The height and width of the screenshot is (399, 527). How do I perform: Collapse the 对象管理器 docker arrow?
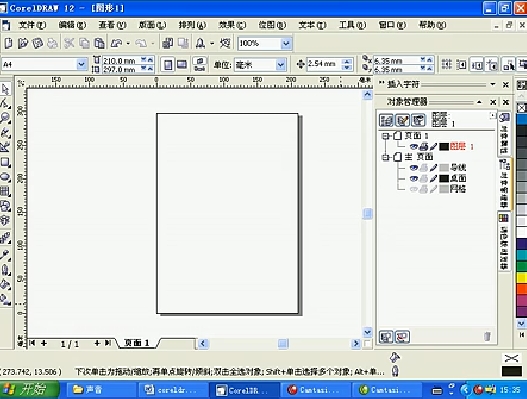point(479,102)
